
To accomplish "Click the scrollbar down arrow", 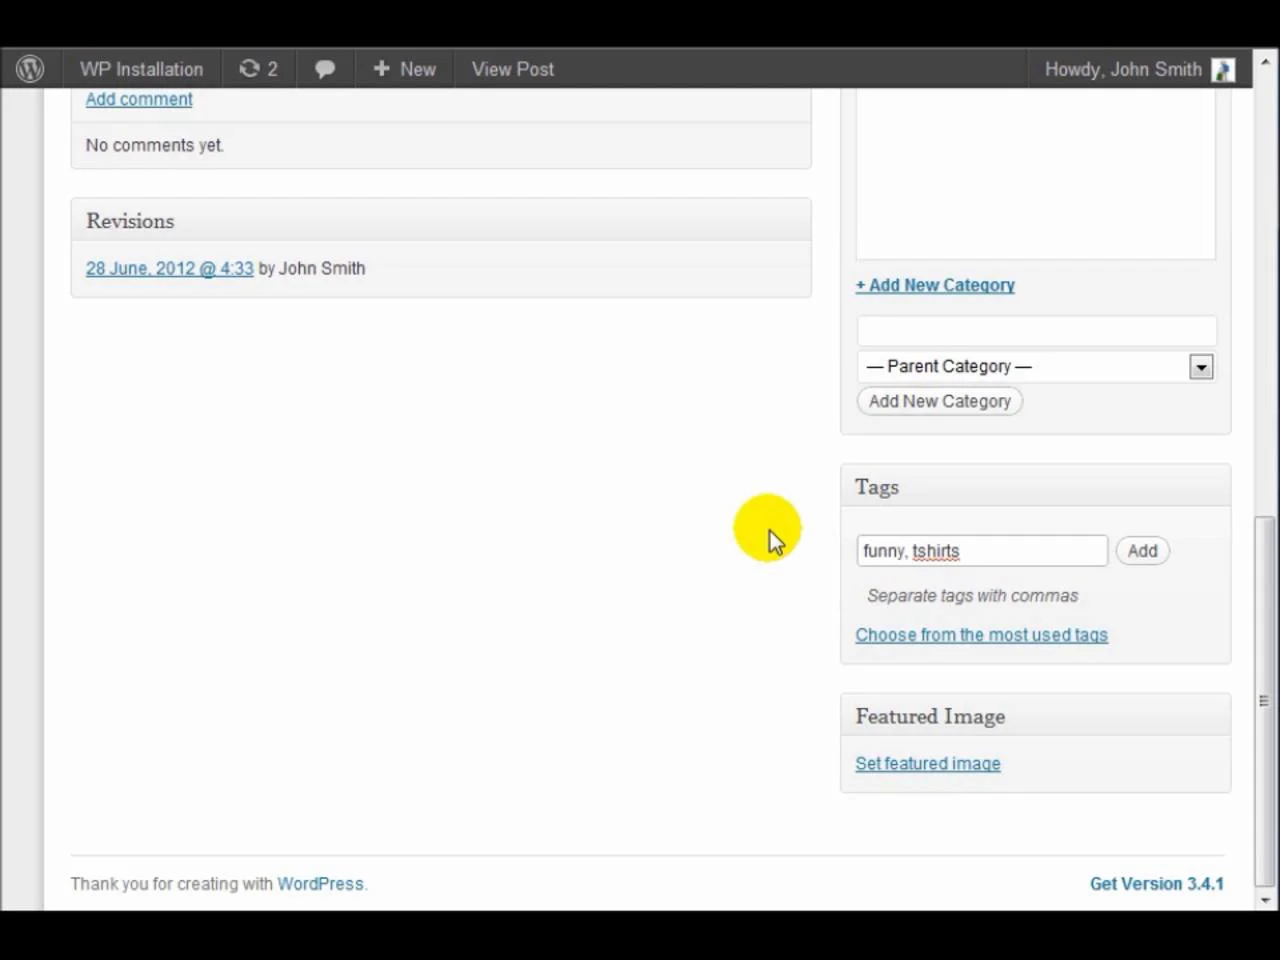I will click(x=1265, y=900).
